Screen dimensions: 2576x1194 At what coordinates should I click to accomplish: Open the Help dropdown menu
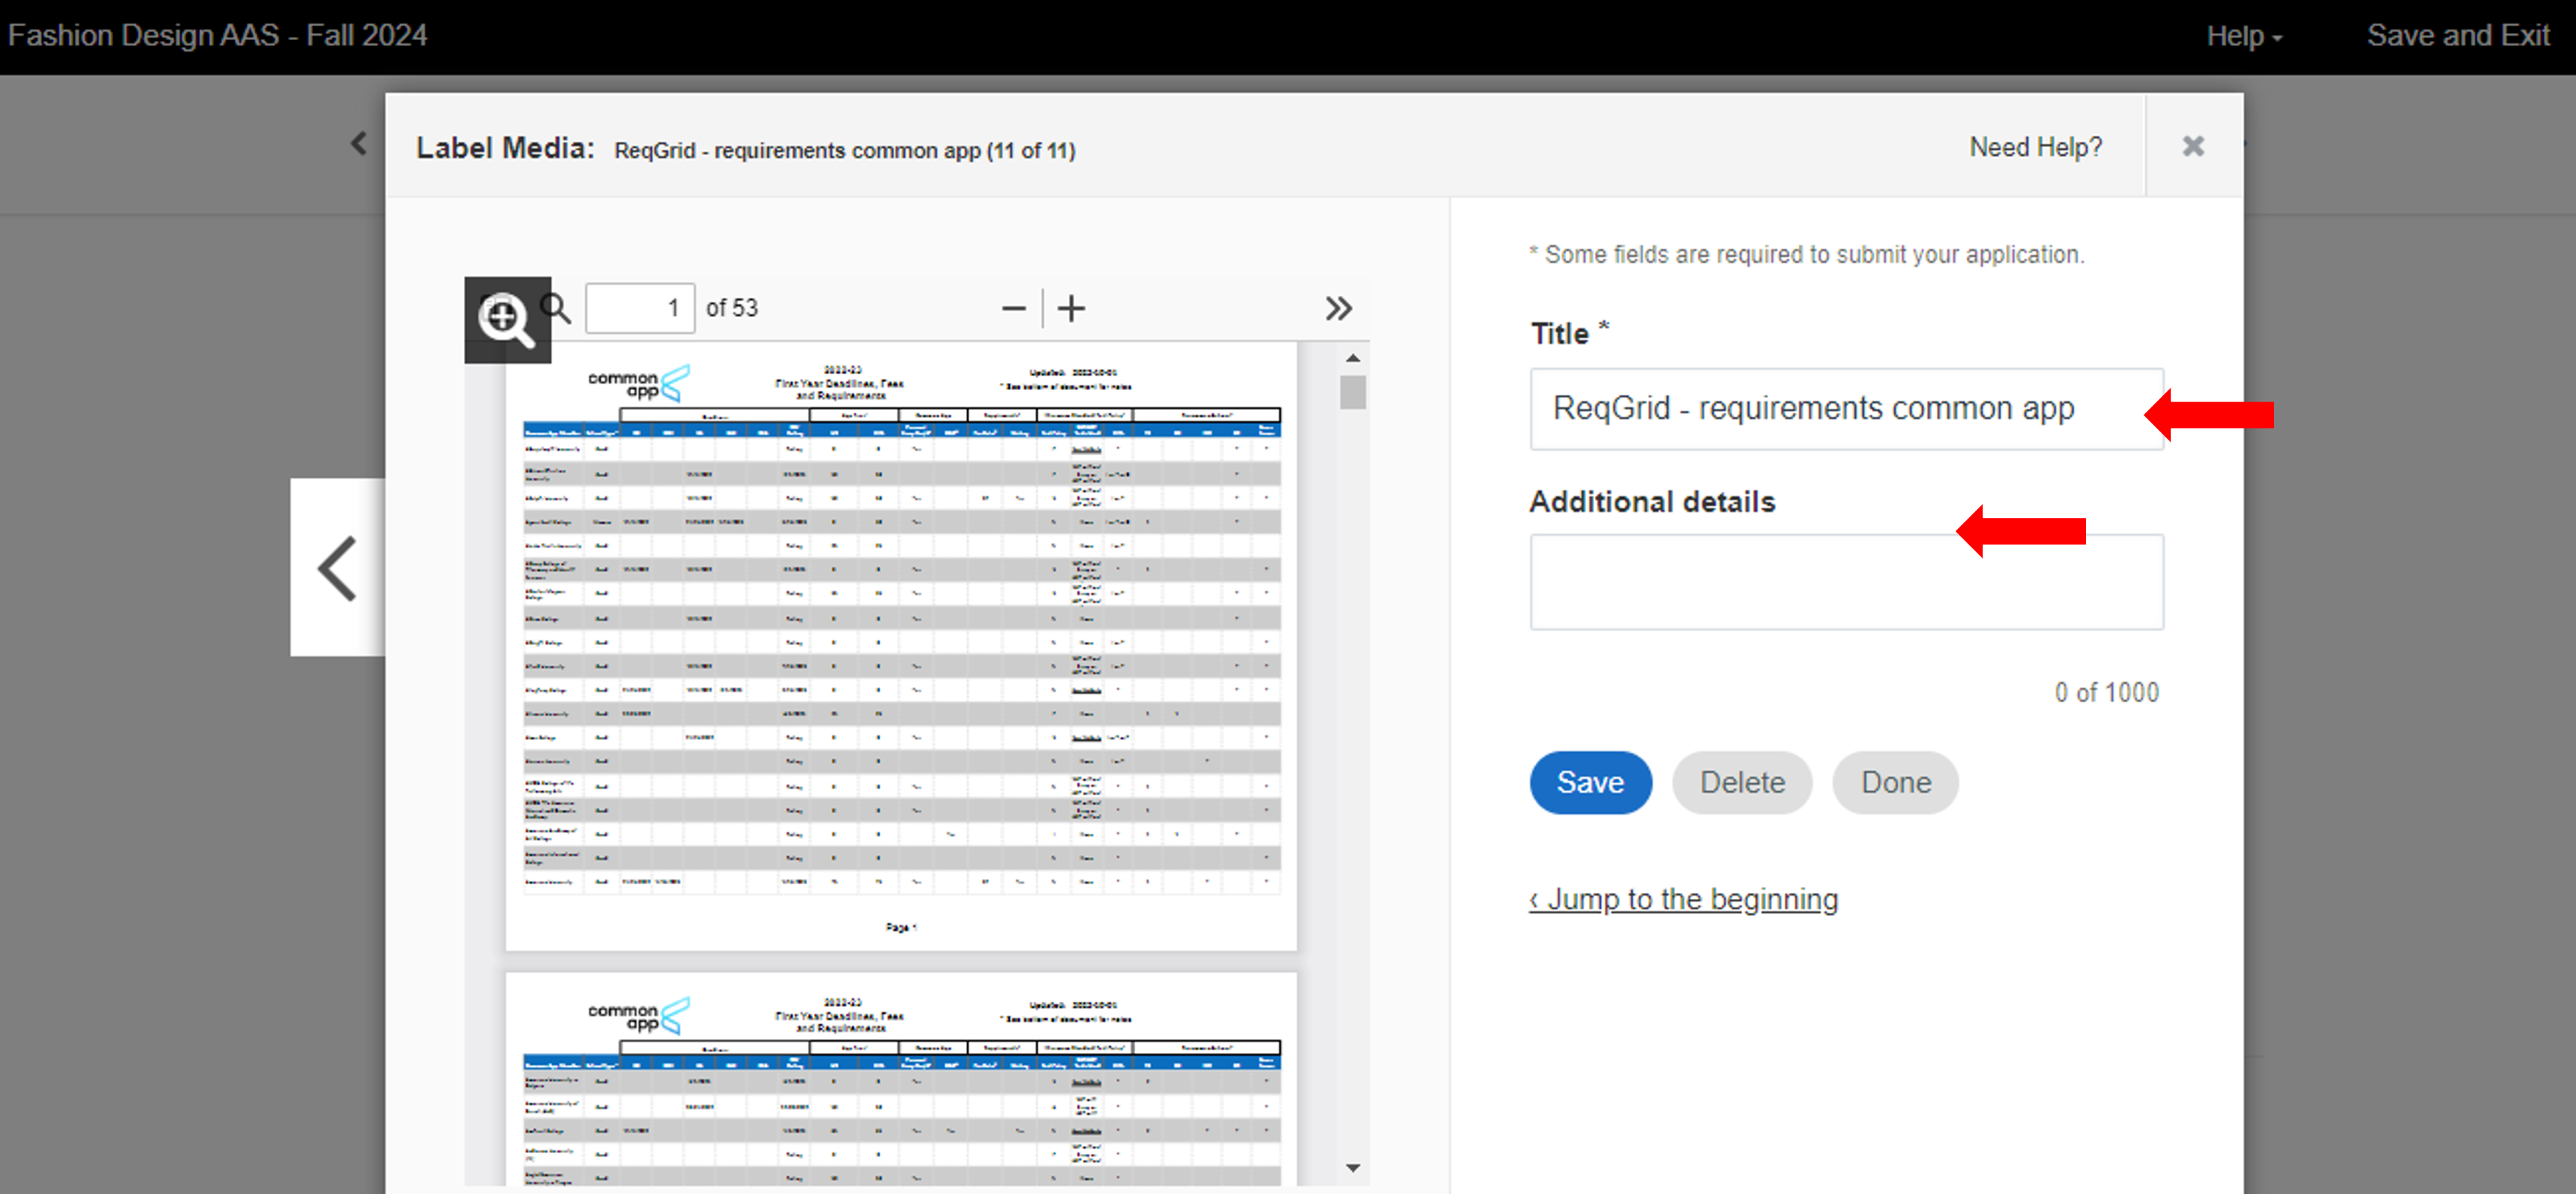[x=2243, y=36]
